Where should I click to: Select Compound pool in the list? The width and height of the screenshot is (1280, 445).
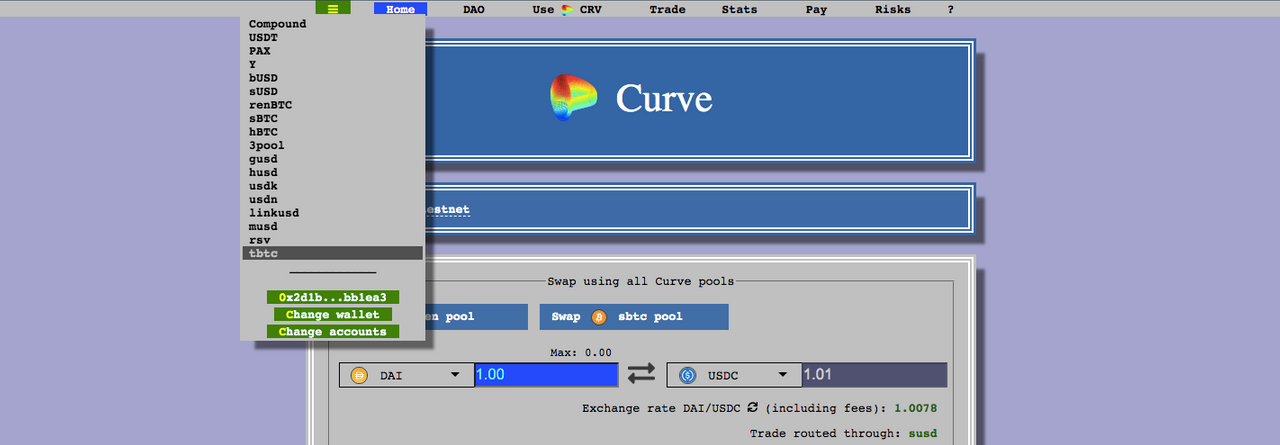point(332,24)
